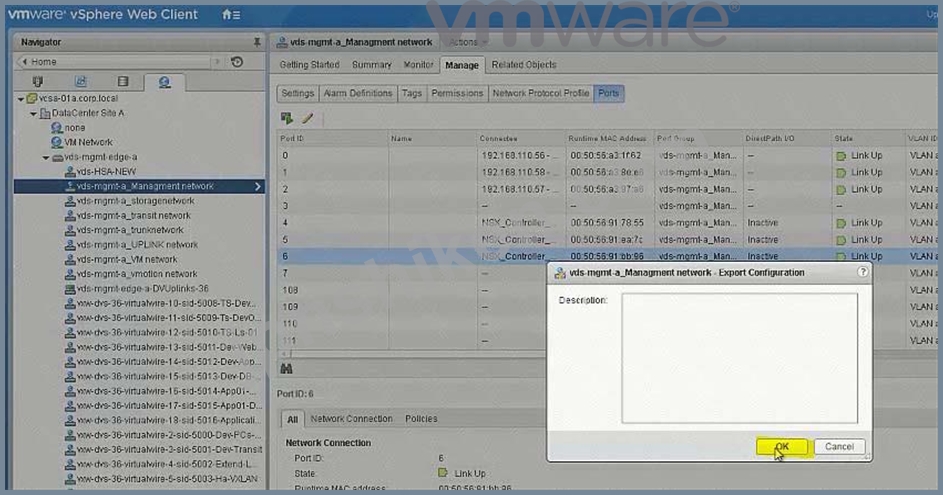
Task: Click the VM Network icon
Action: pyautogui.click(x=57, y=143)
